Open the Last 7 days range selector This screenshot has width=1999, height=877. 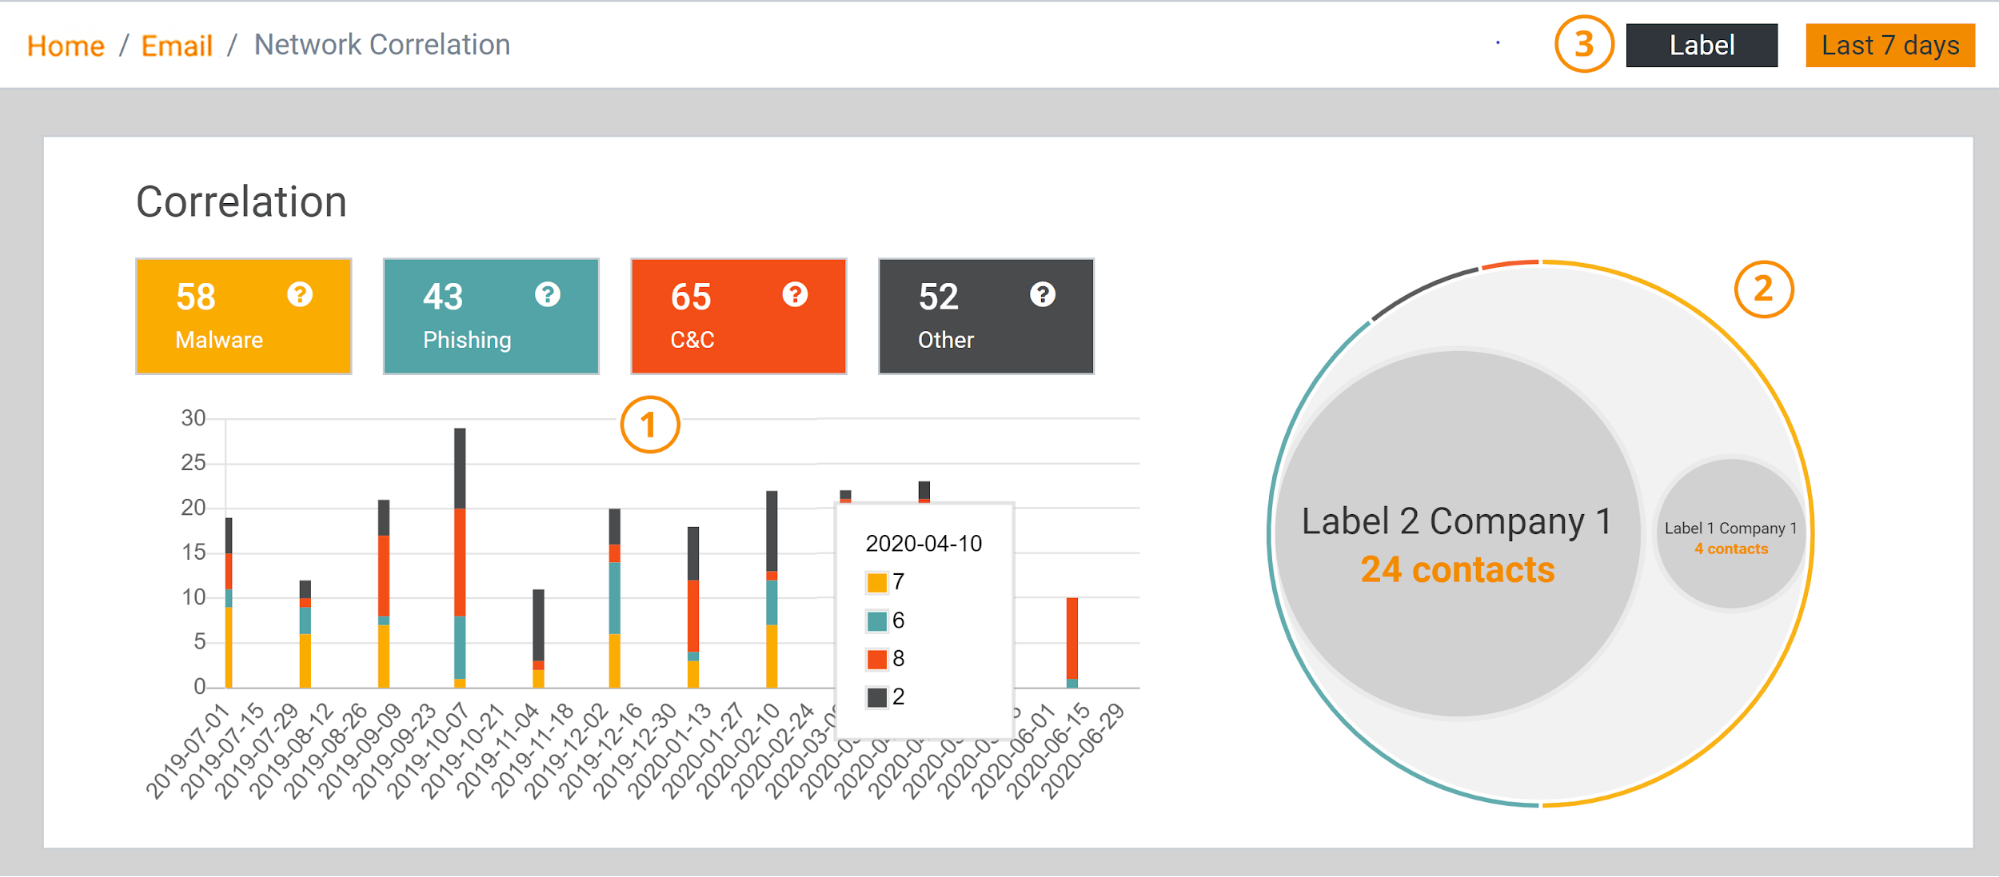[x=1889, y=45]
